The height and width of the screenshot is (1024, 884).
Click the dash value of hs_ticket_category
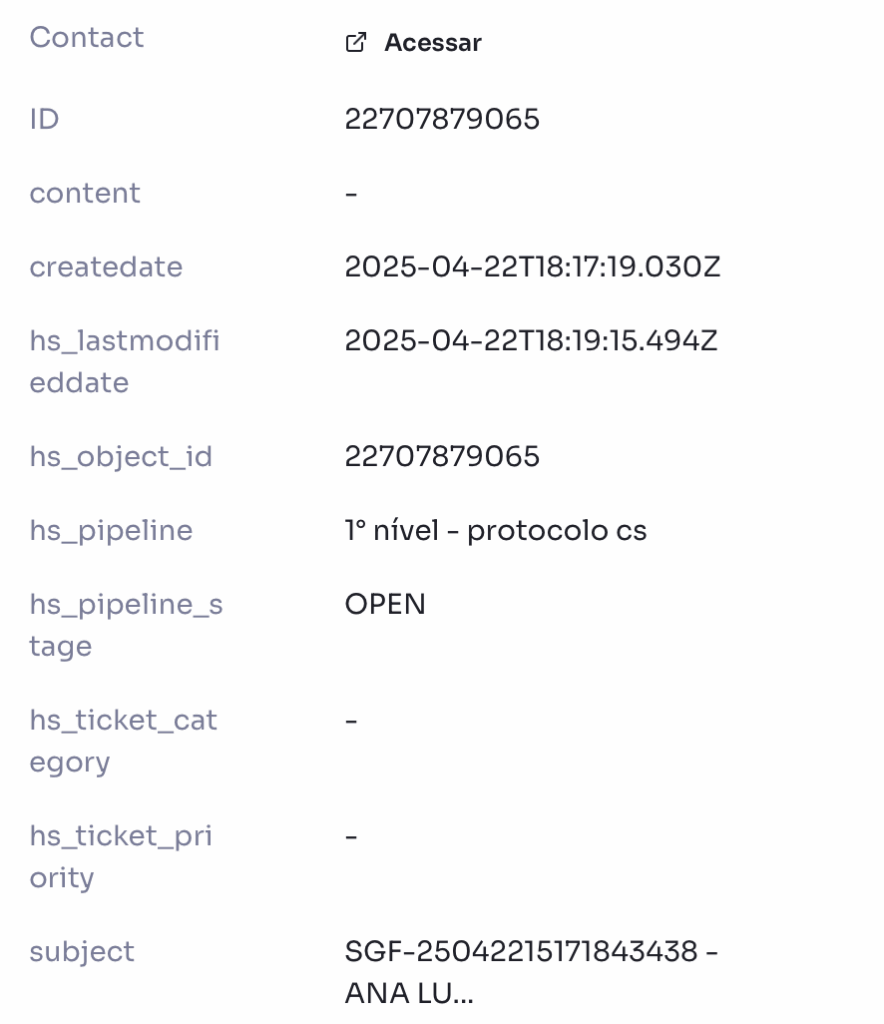pyautogui.click(x=351, y=721)
